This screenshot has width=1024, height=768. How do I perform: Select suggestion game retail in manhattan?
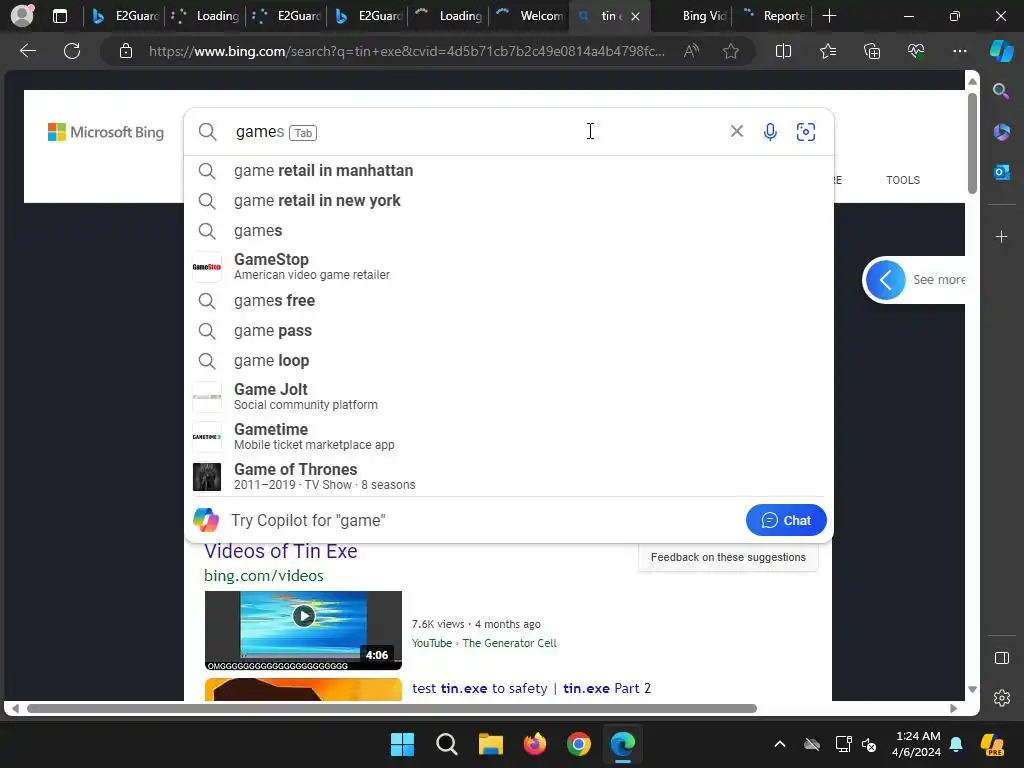[509, 170]
